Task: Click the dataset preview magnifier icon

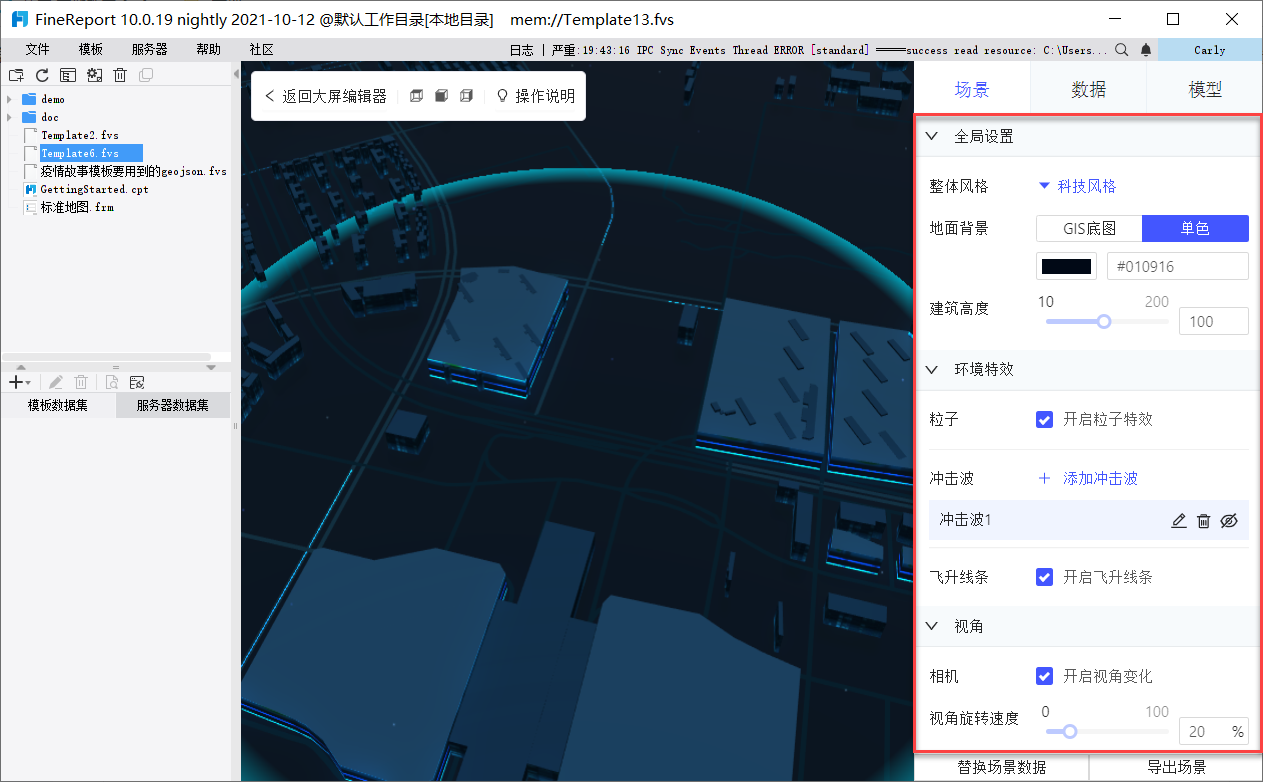Action: pyautogui.click(x=112, y=382)
